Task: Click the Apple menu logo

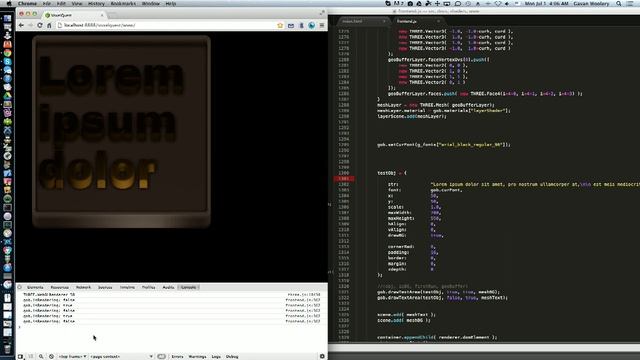Action: [9, 3]
